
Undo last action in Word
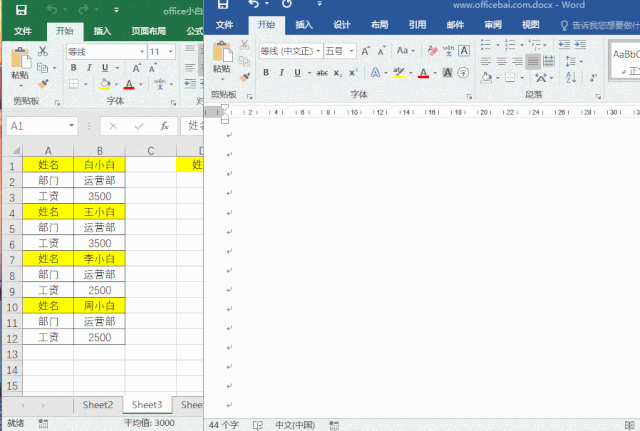point(254,4)
